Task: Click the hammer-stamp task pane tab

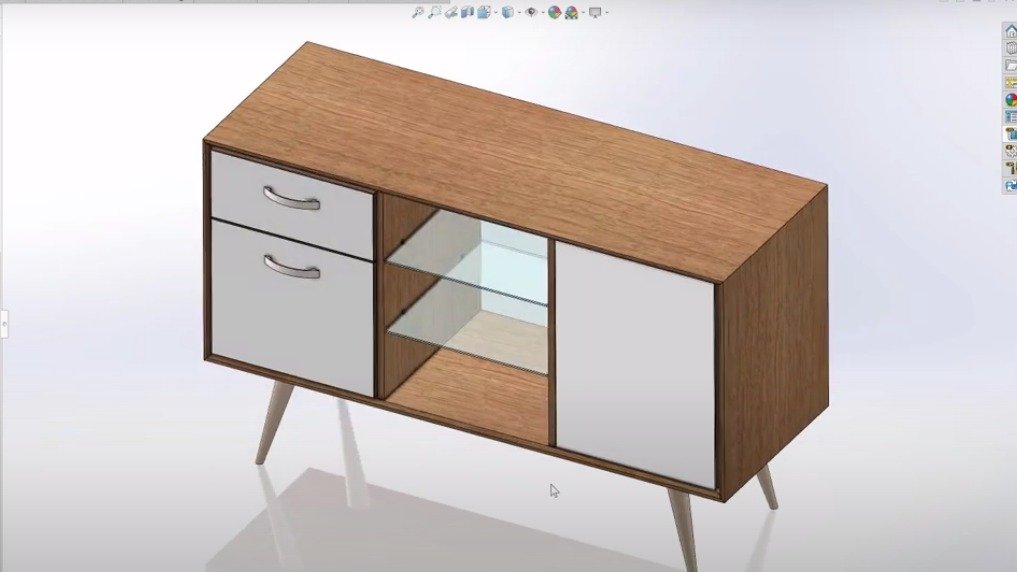Action: click(x=1010, y=169)
